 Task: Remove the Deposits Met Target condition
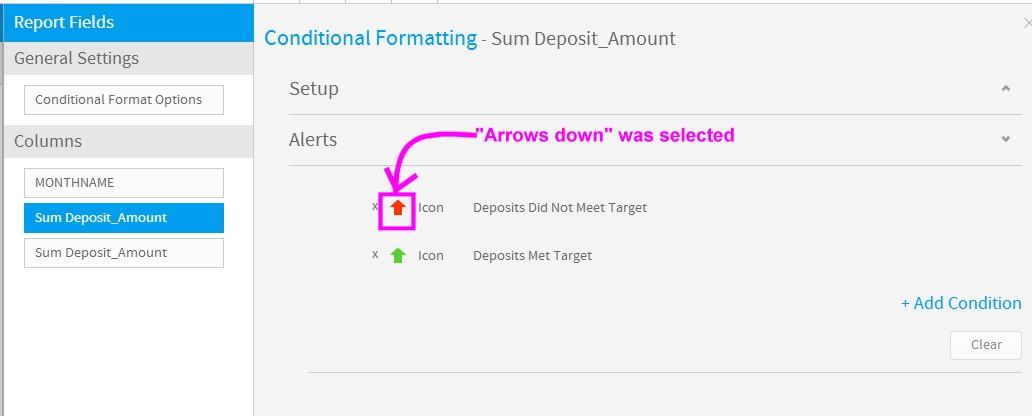(375, 255)
